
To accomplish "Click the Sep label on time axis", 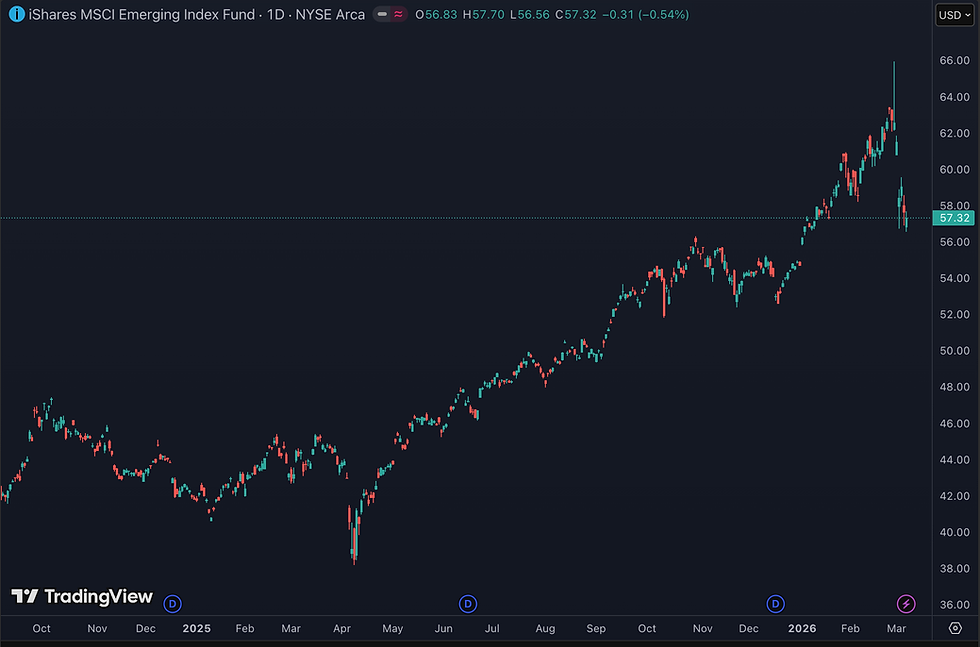I will (596, 628).
